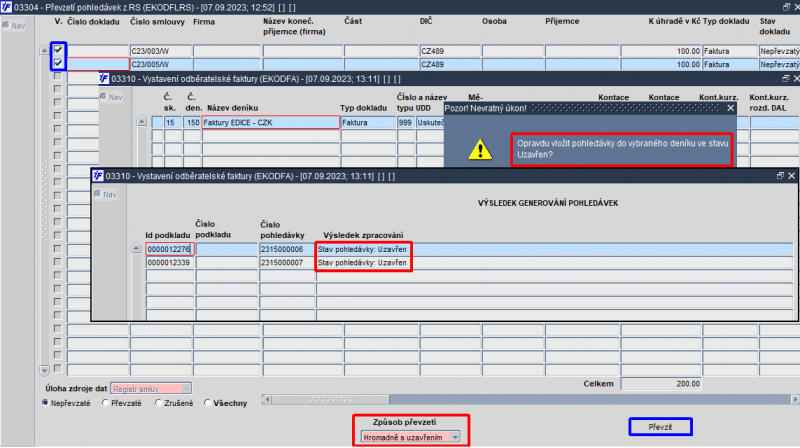This screenshot has height=448, width=800.
Task: Click the horizontal scrollbar right arrow
Action: (x=795, y=400)
